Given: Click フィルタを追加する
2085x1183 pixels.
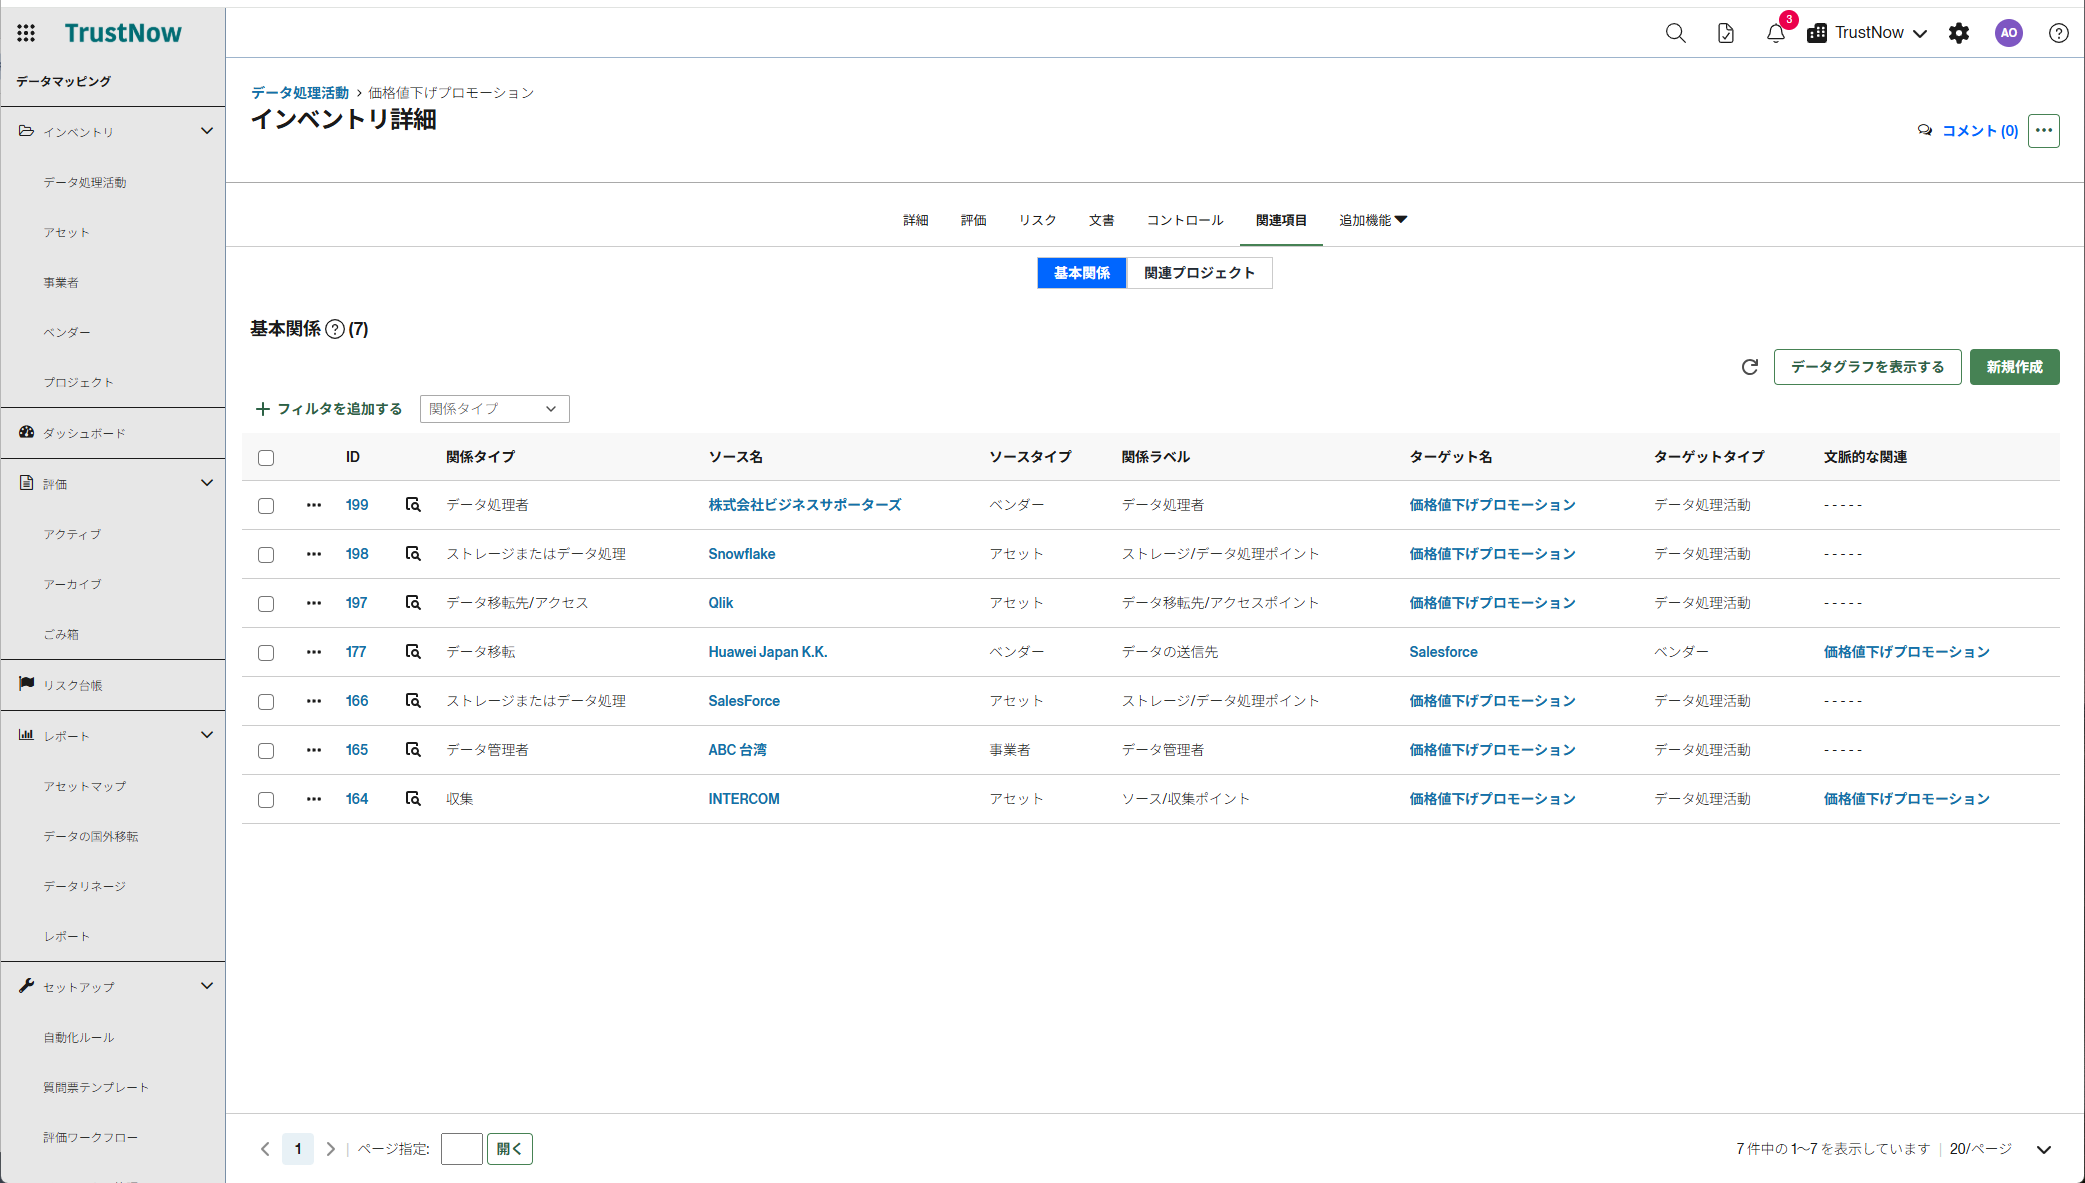Looking at the screenshot, I should (329, 409).
